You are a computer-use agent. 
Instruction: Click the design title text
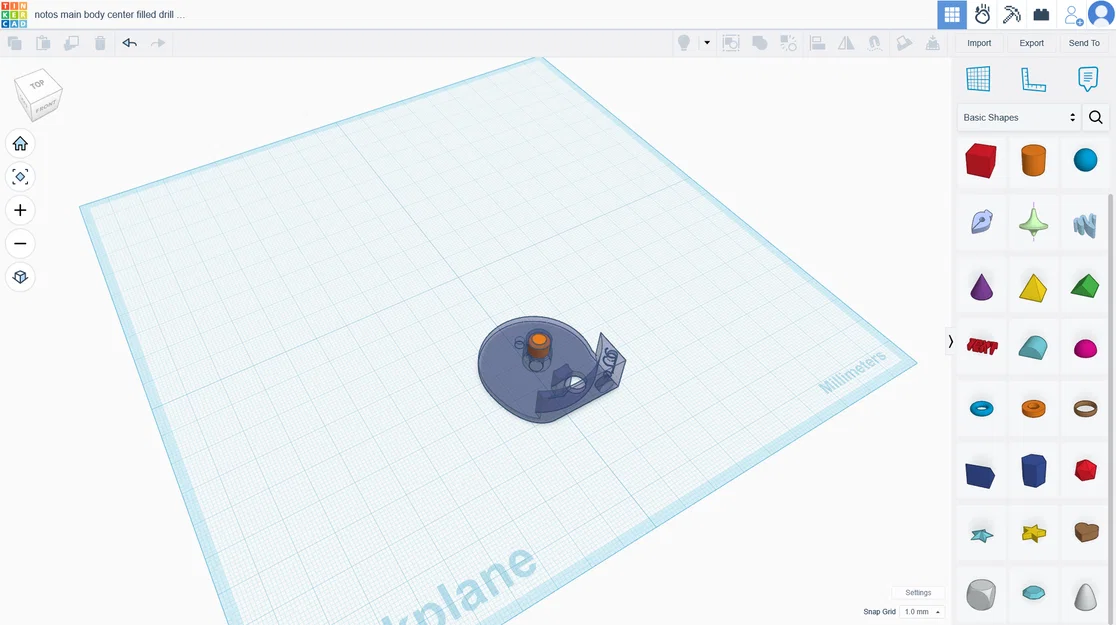(x=110, y=14)
